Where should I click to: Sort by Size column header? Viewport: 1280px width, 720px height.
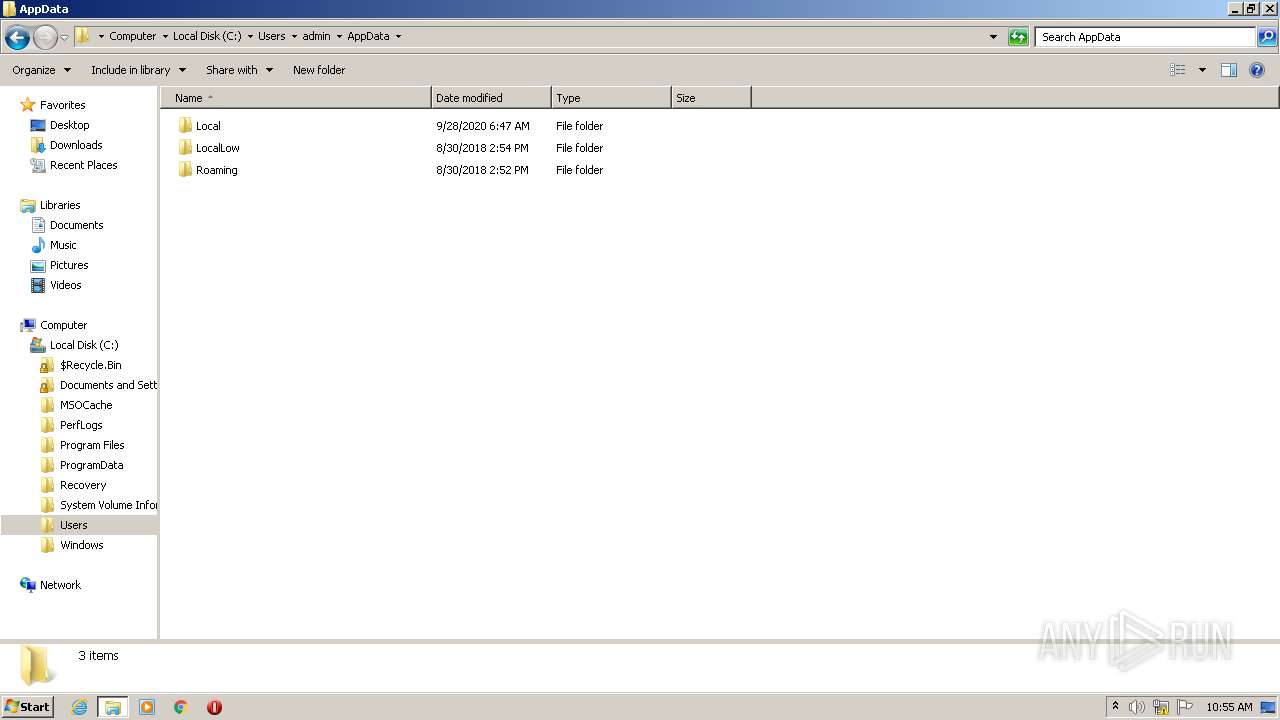coord(711,98)
